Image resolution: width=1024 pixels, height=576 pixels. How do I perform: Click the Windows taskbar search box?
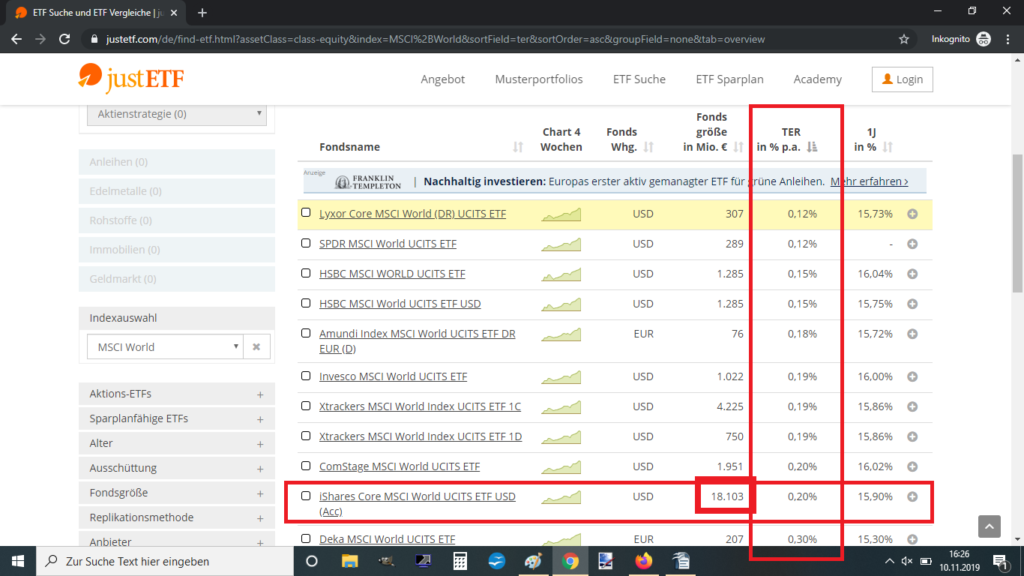(x=165, y=561)
